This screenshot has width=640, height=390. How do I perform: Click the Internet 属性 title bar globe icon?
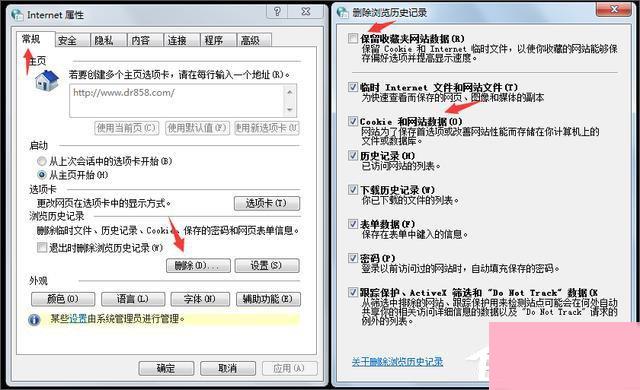[x=17, y=15]
